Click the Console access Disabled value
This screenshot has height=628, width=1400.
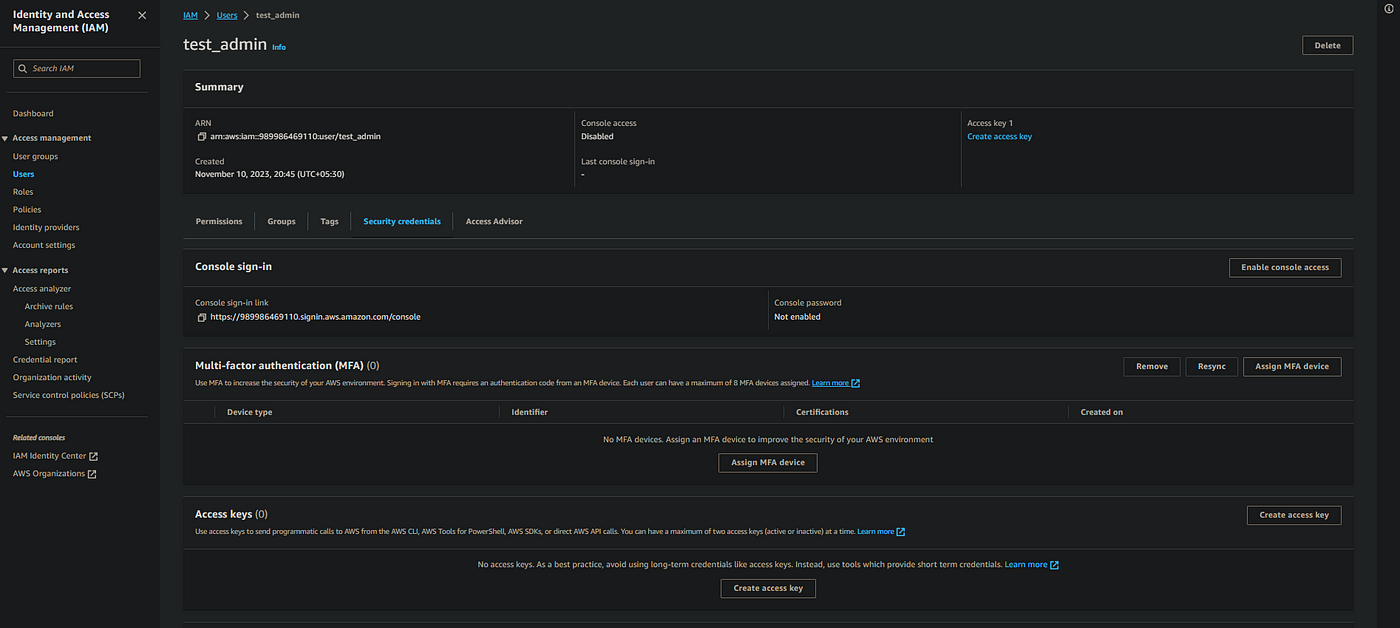pyautogui.click(x=597, y=136)
